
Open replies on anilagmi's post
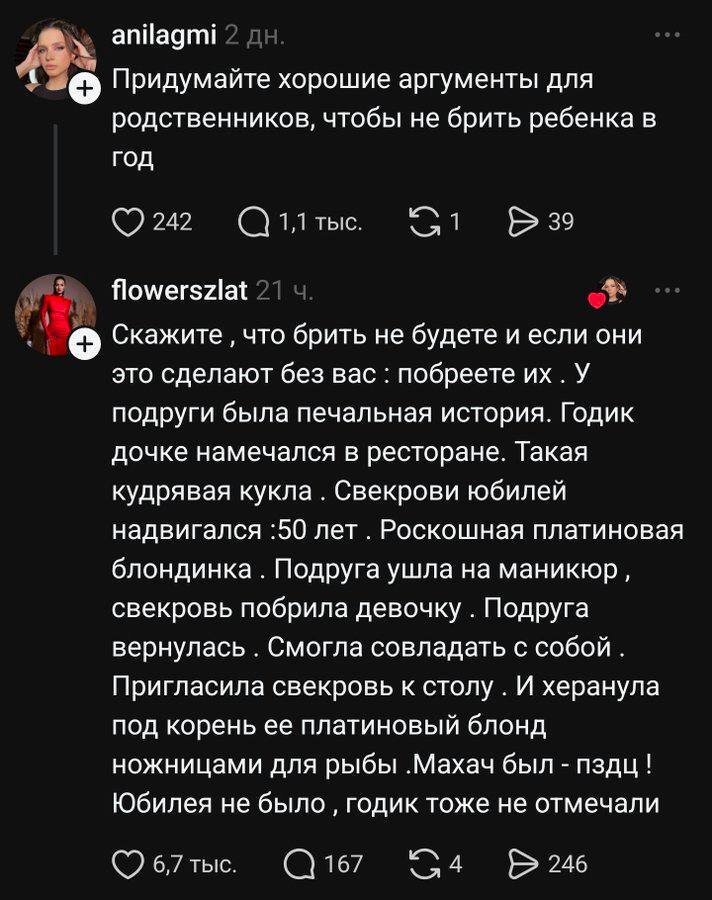click(255, 222)
